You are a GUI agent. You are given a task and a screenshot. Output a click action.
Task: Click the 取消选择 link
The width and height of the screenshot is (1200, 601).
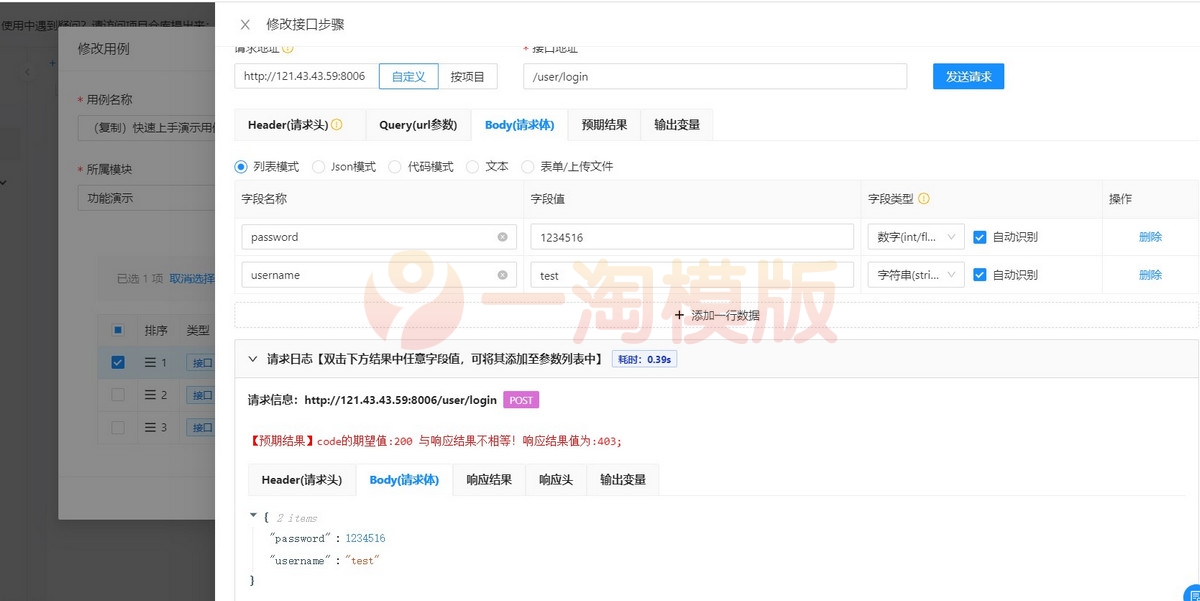[x=191, y=279]
